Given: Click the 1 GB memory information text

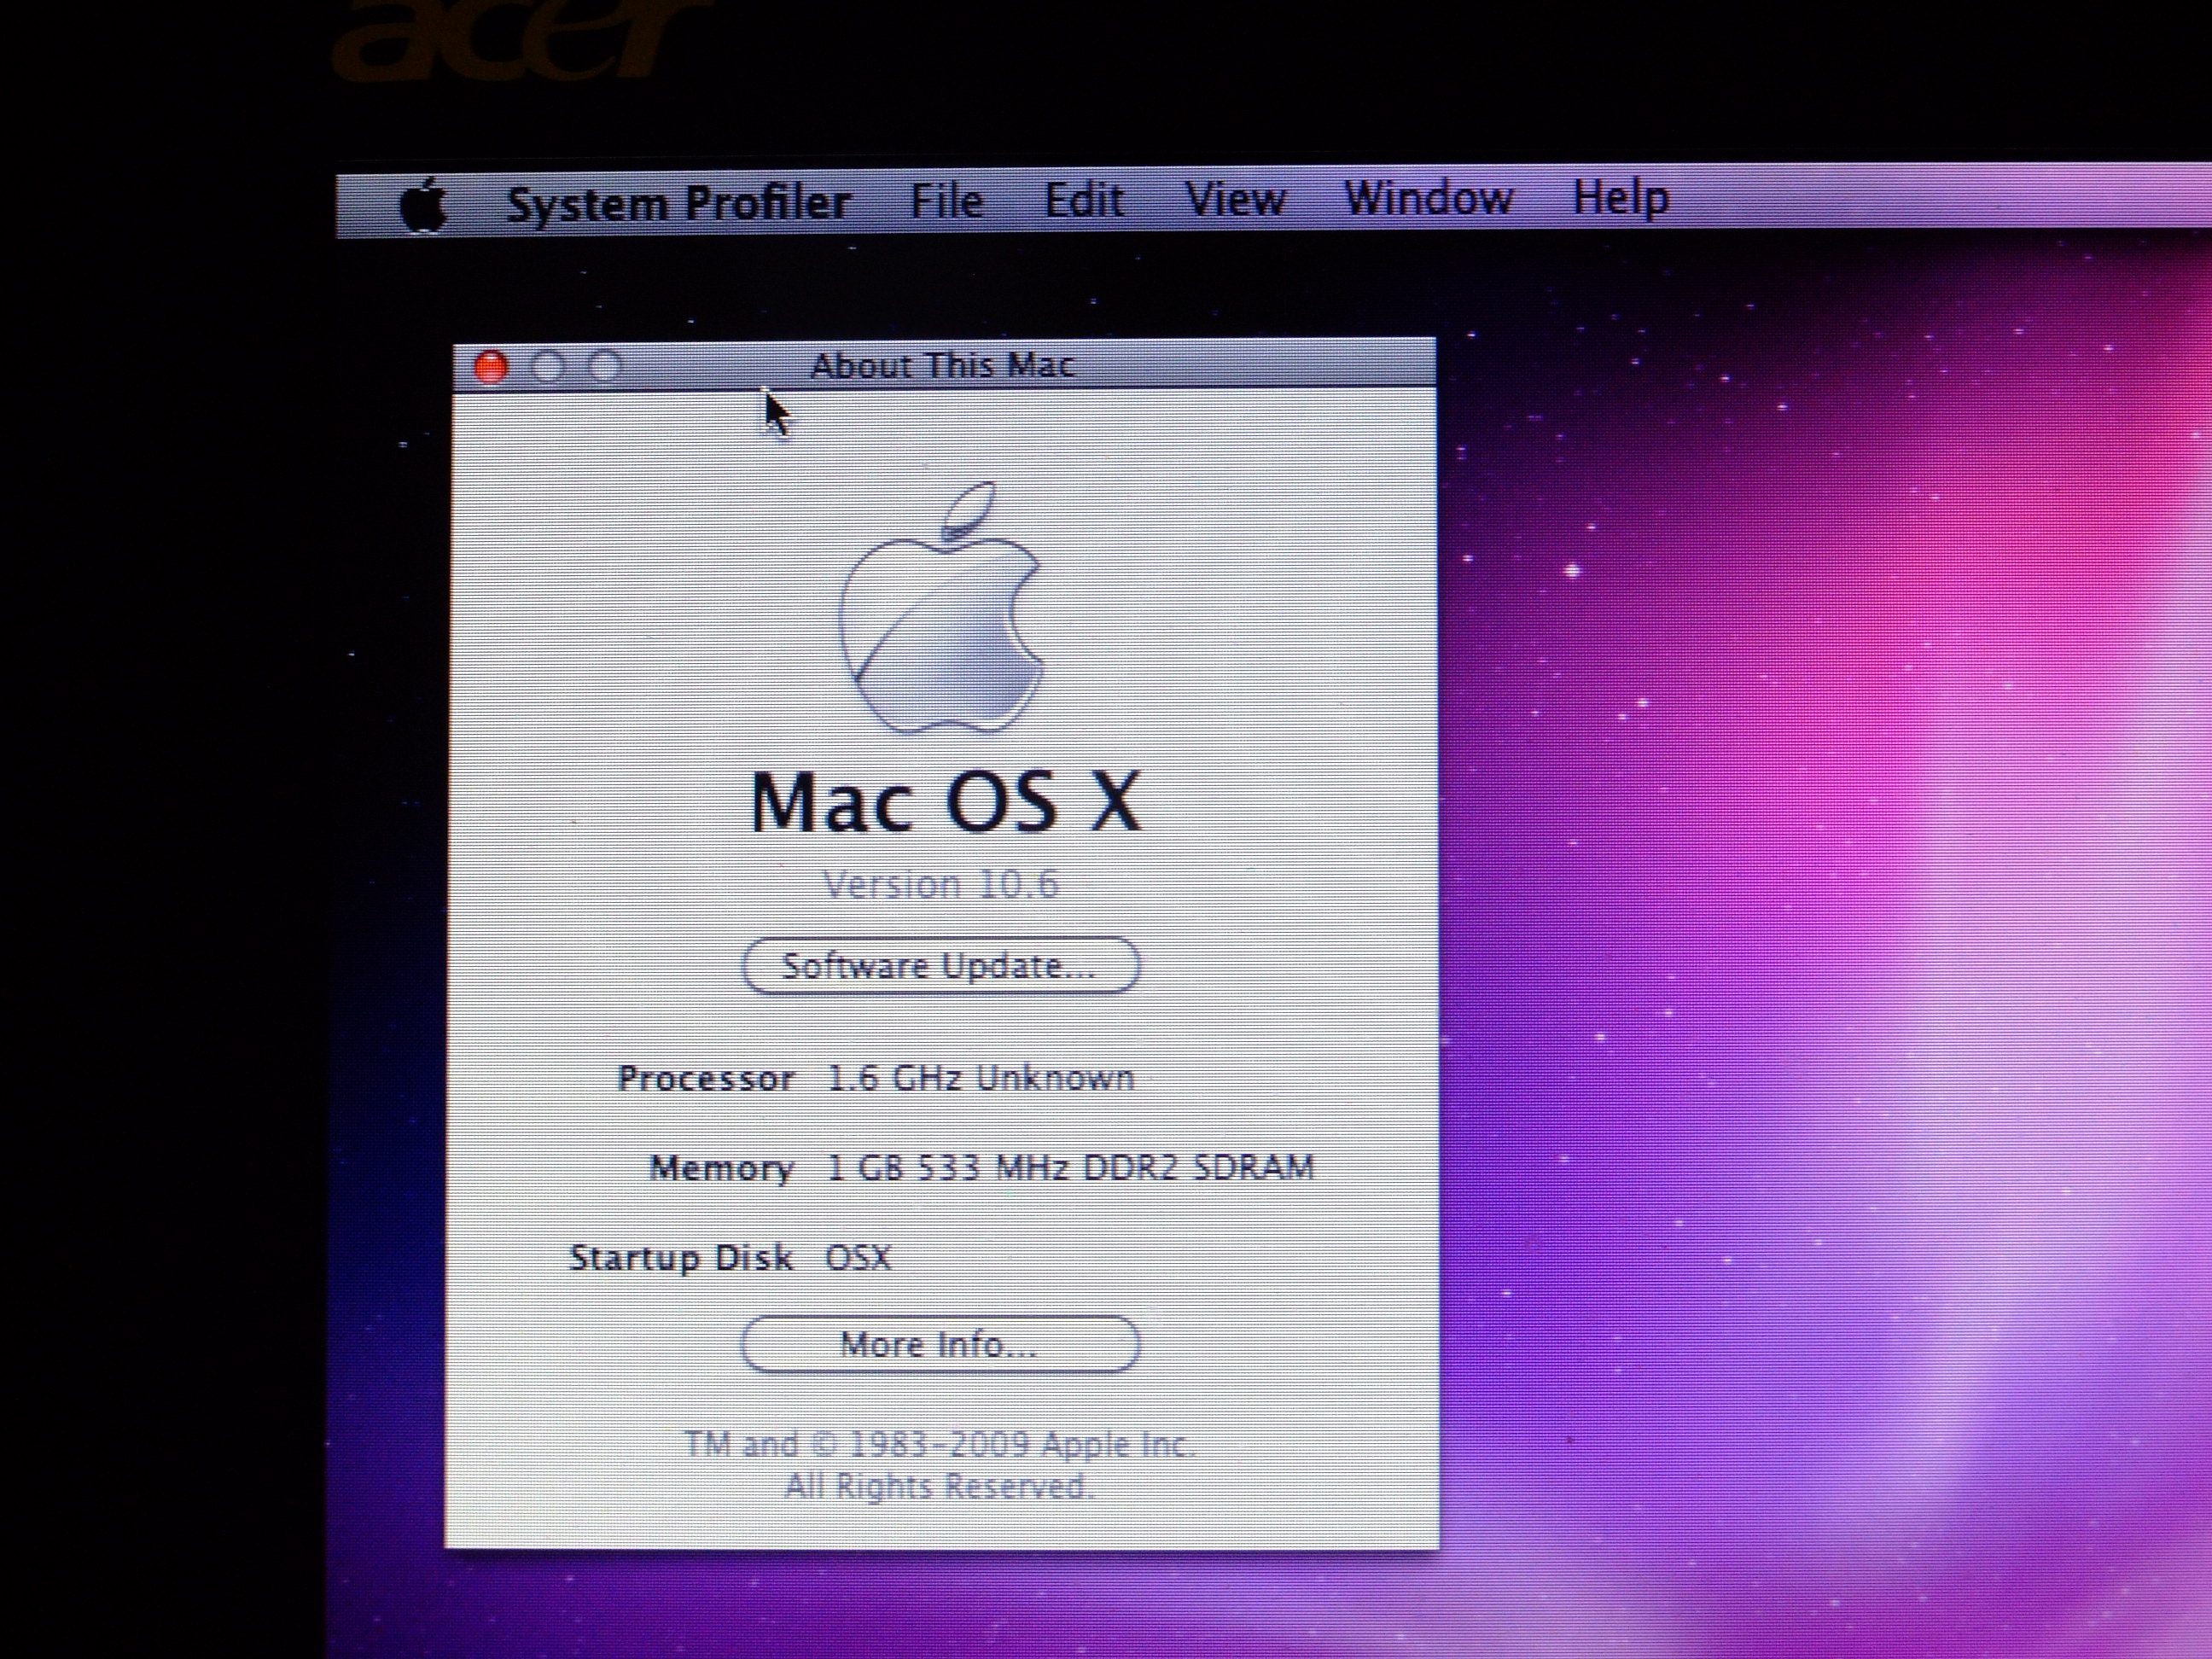Looking at the screenshot, I should click(1070, 1167).
